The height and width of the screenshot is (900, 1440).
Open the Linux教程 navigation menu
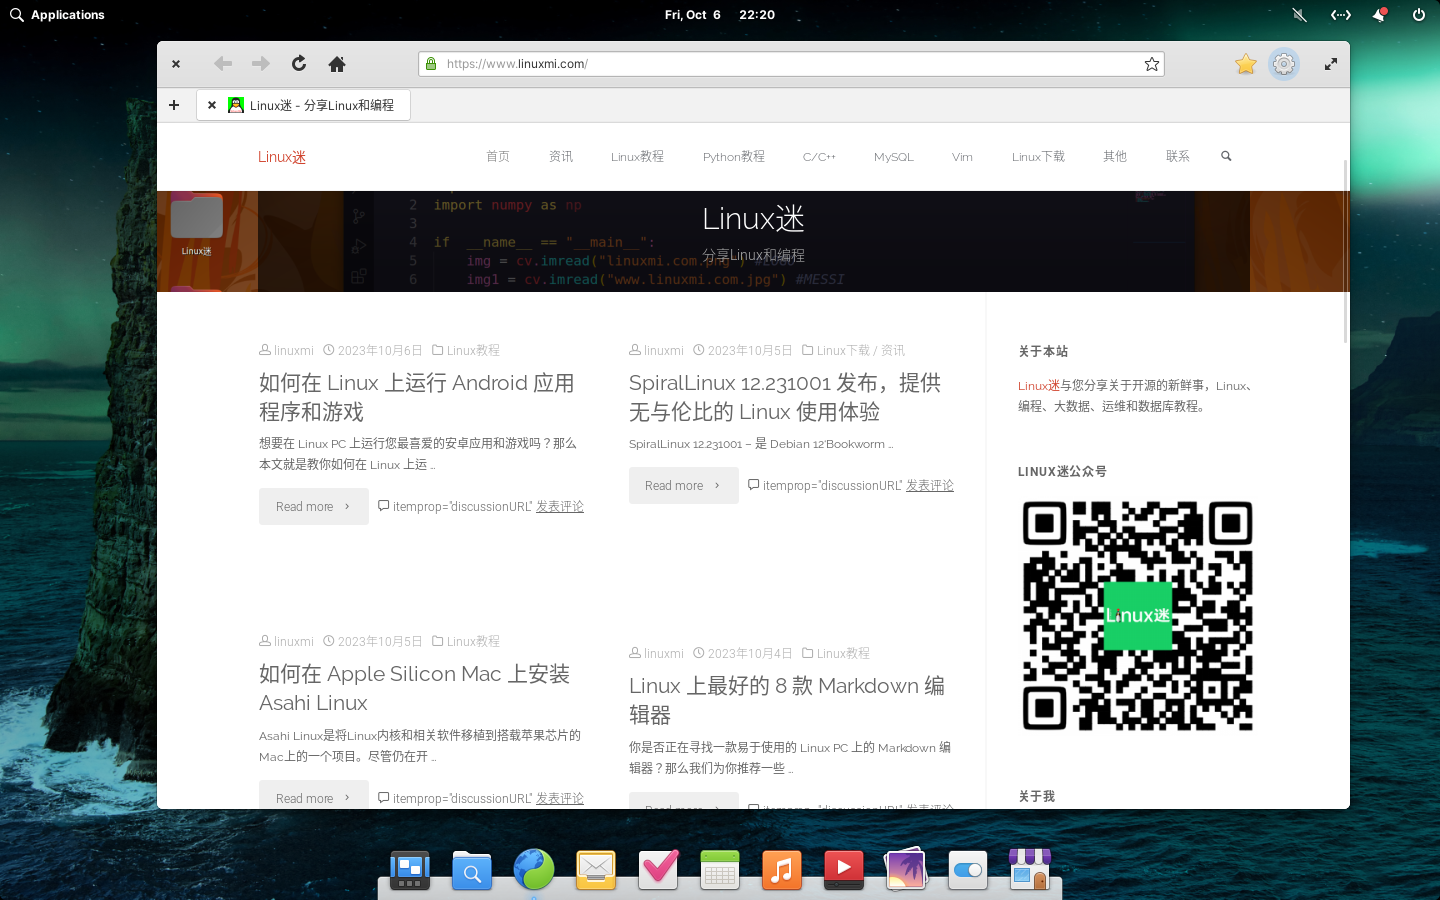(x=637, y=157)
